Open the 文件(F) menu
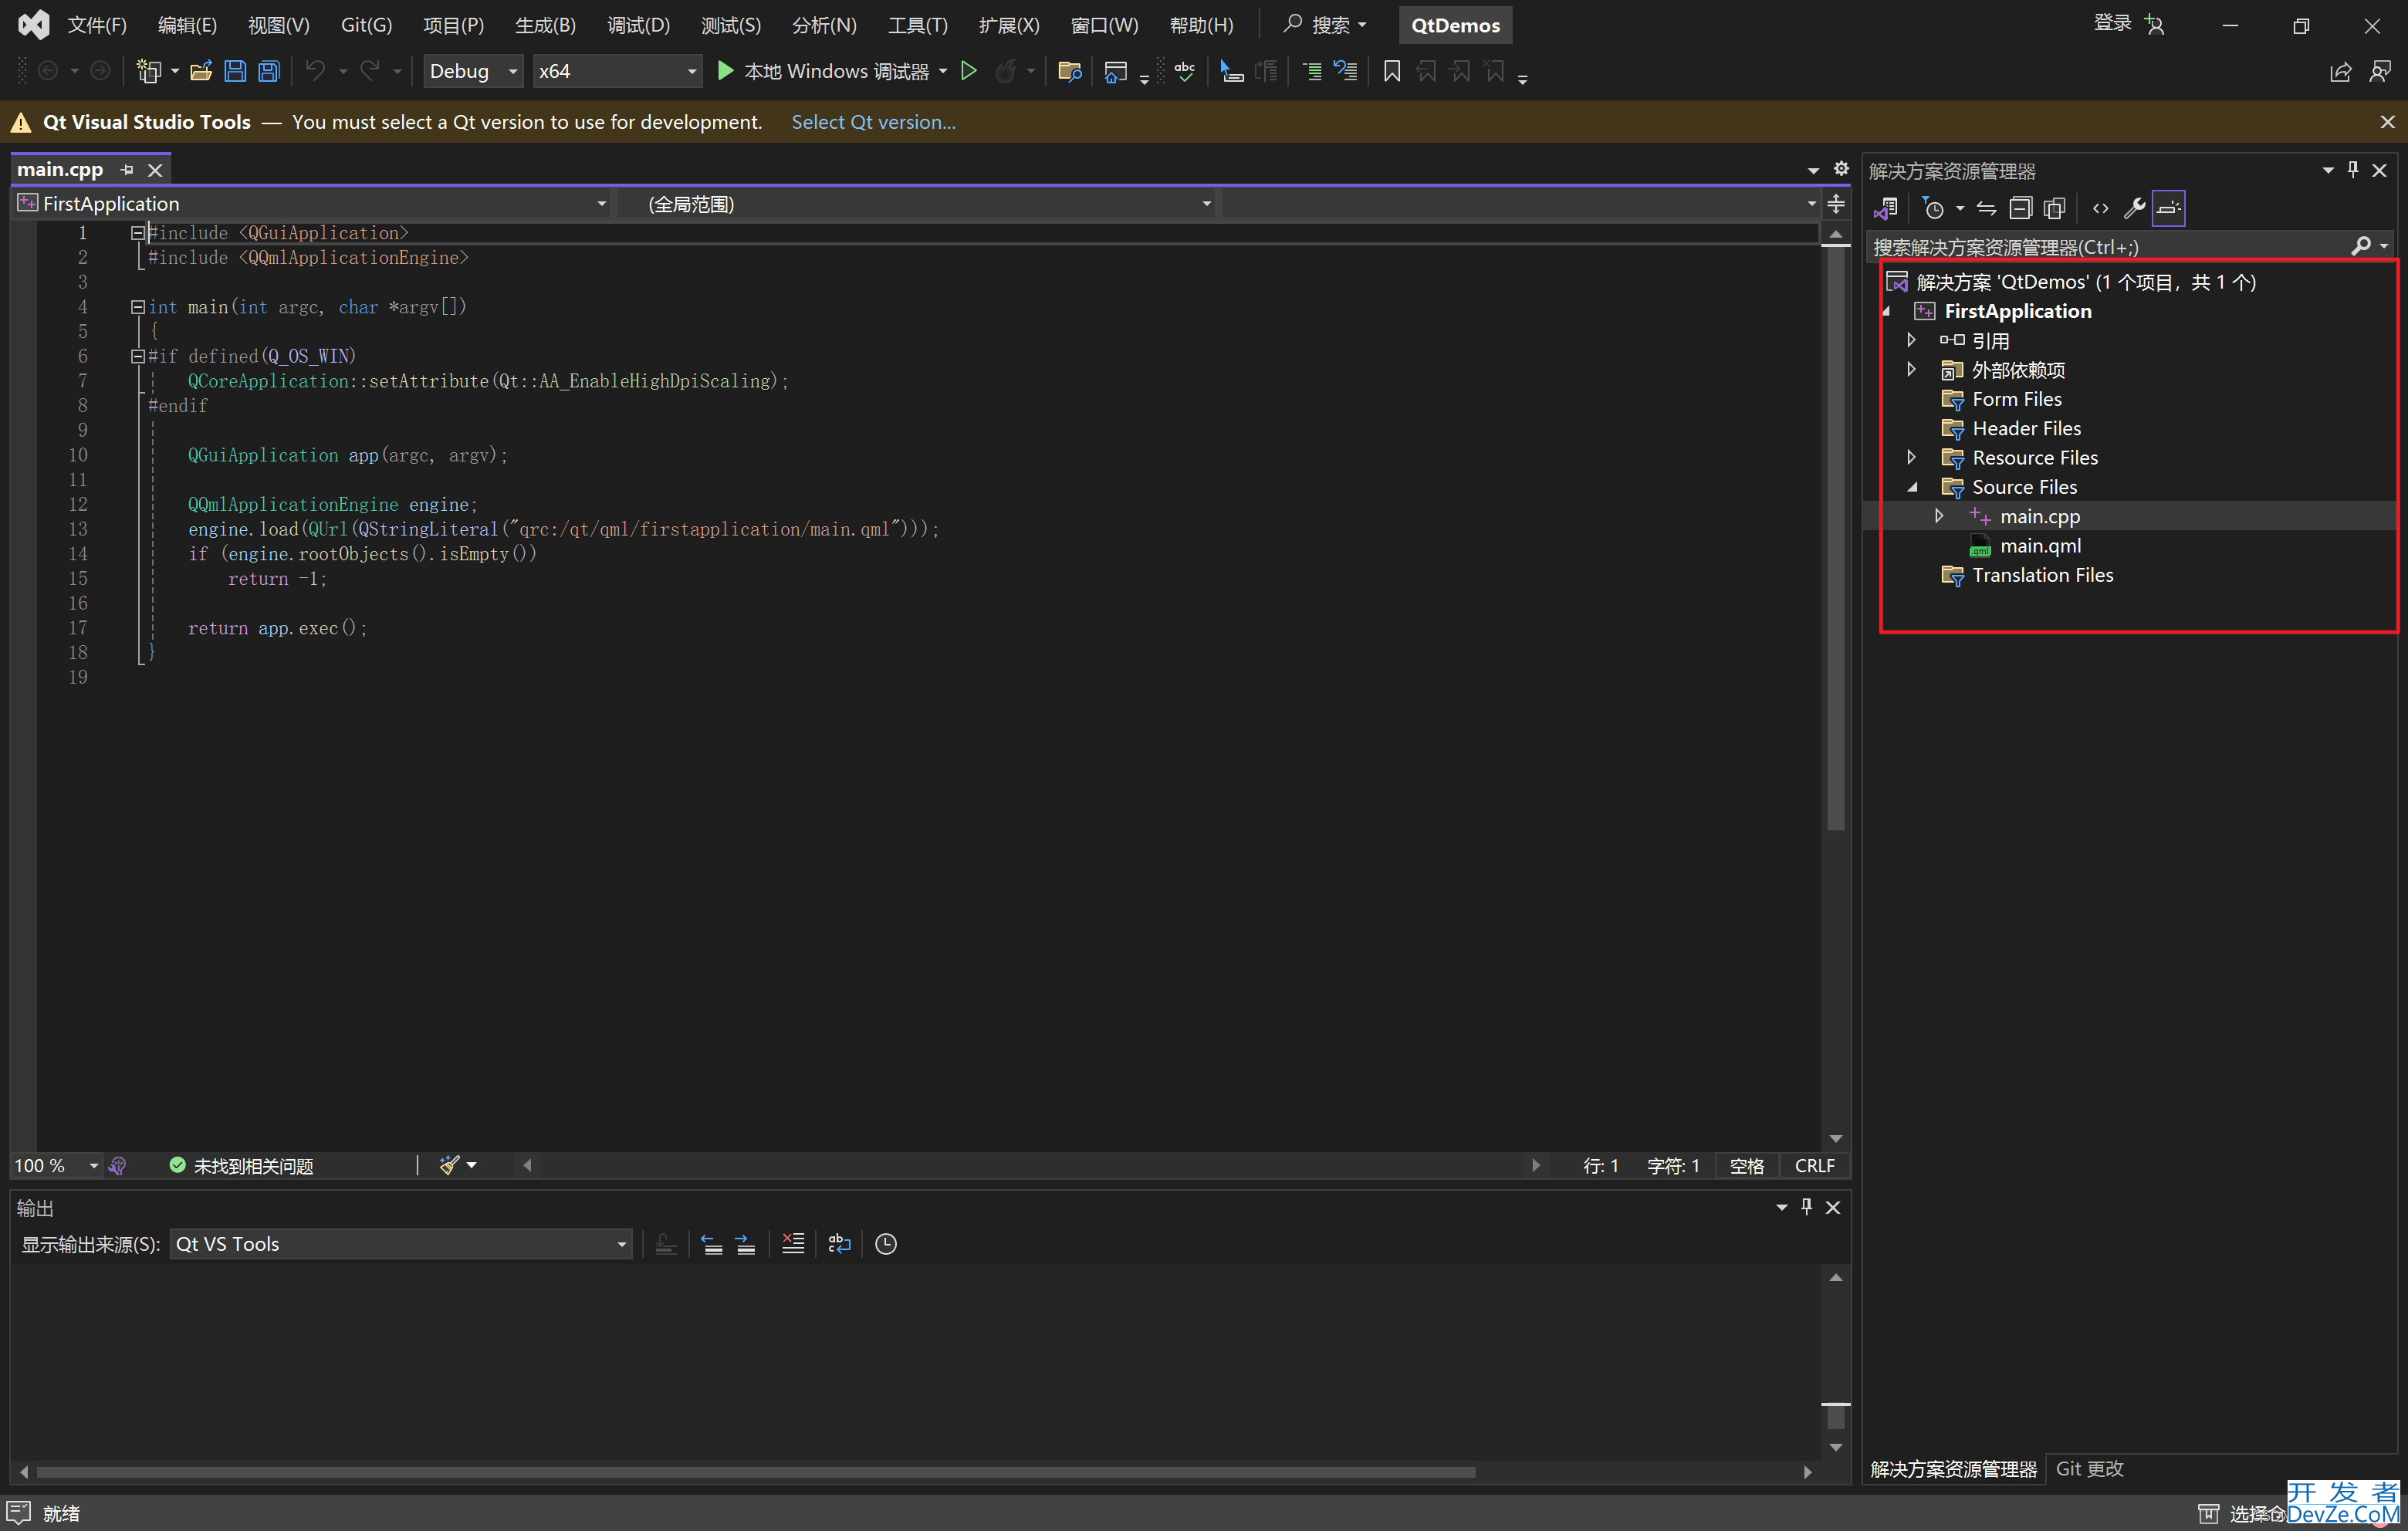This screenshot has height=1531, width=2408. [x=96, y=25]
